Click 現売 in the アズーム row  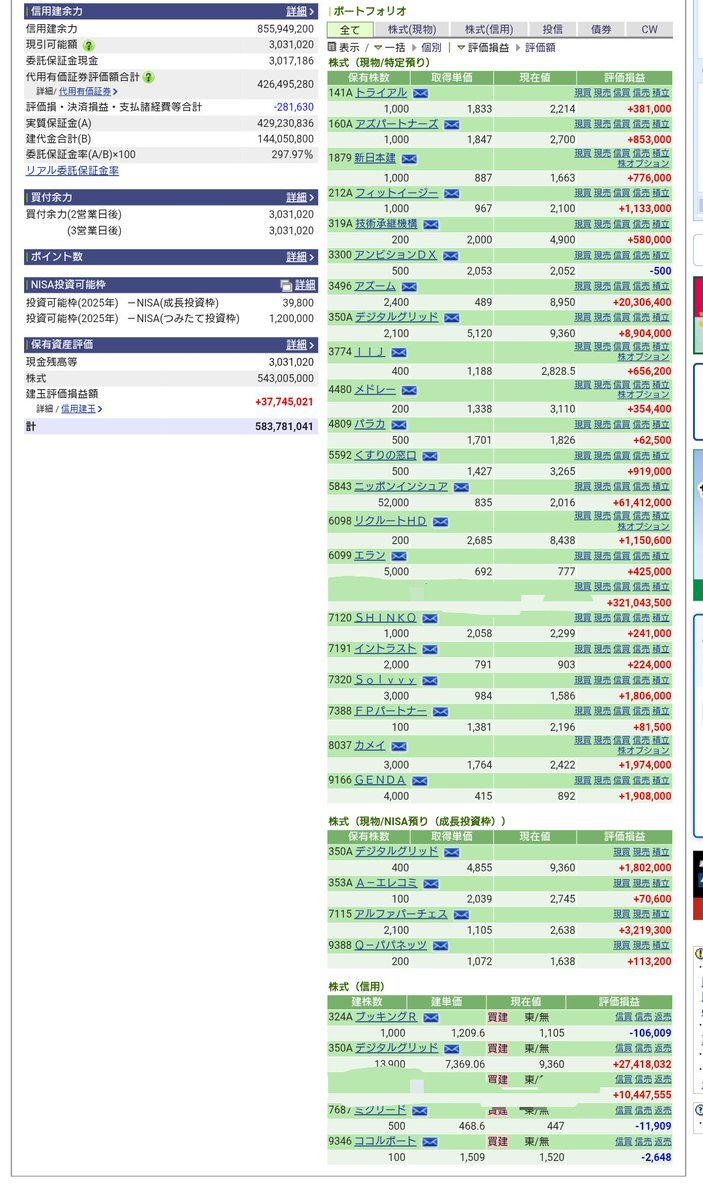point(602,286)
